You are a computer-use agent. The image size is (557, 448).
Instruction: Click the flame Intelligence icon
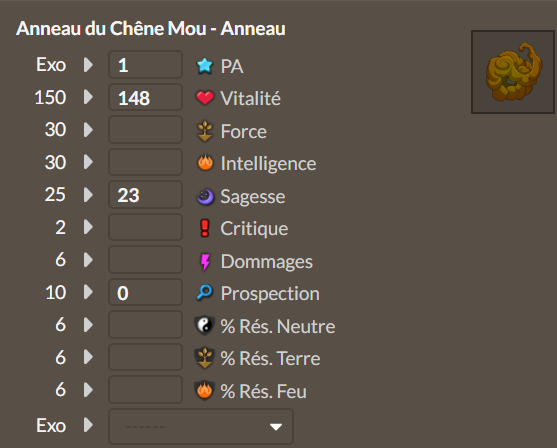pos(205,163)
